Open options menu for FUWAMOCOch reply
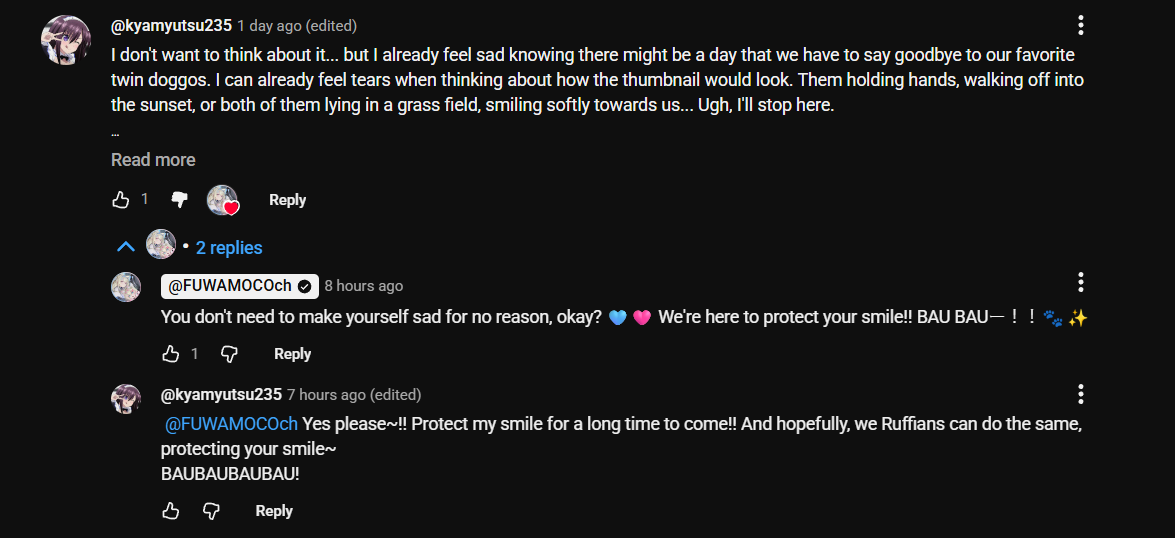 [1081, 282]
